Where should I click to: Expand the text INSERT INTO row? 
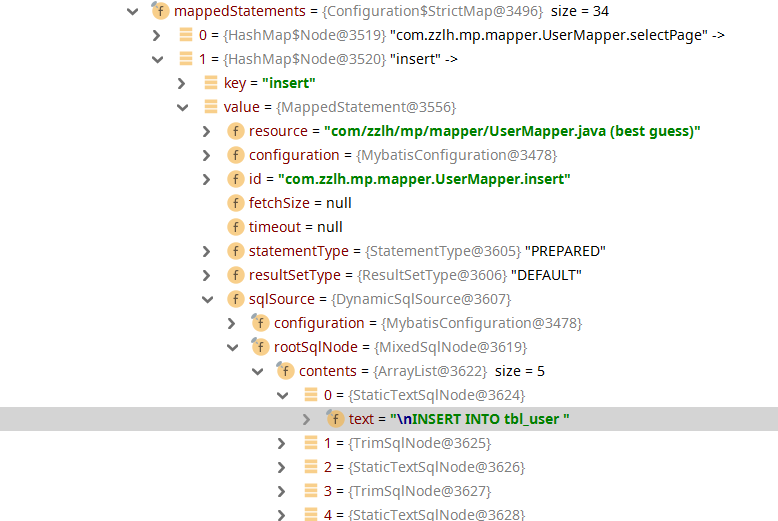307,420
